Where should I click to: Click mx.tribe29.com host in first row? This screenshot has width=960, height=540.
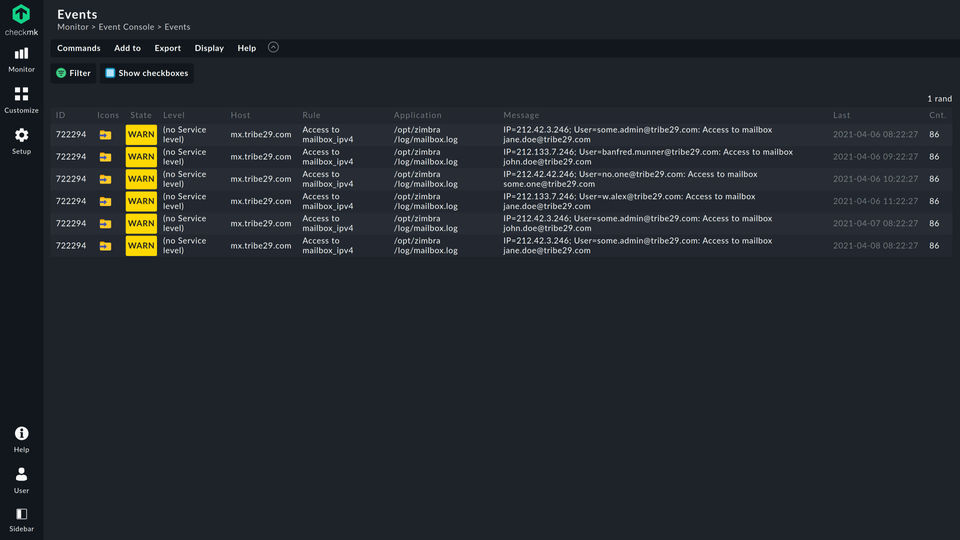pos(261,134)
